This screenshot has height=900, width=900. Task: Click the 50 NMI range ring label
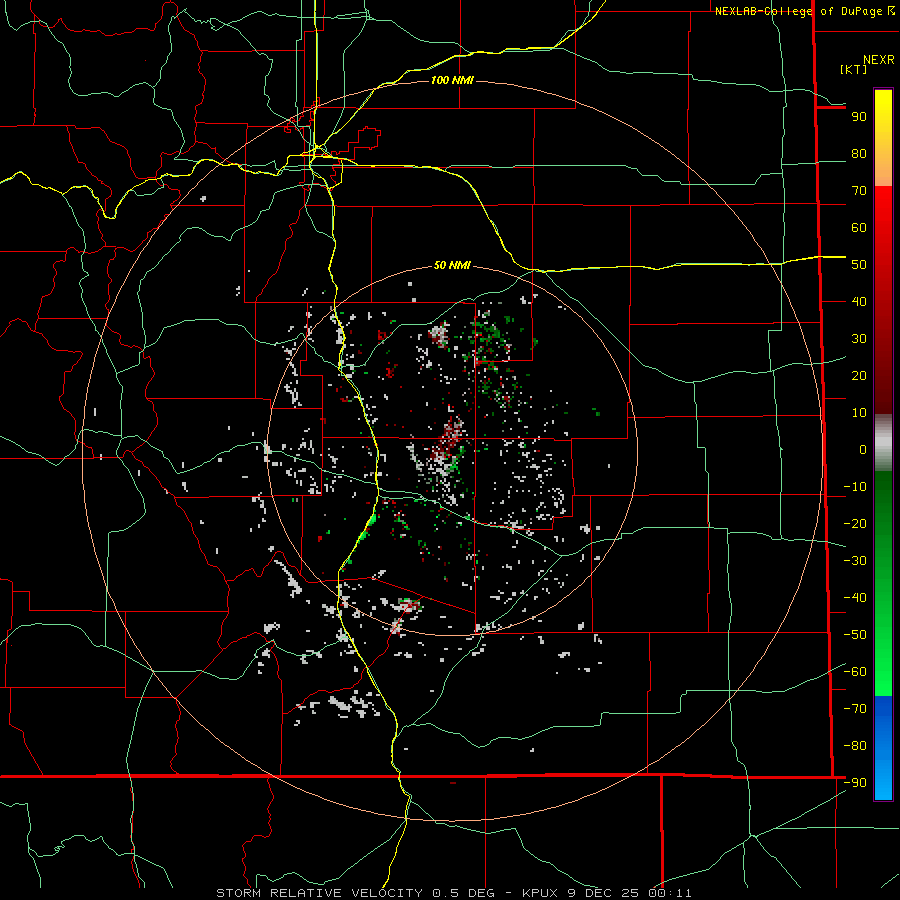click(452, 265)
